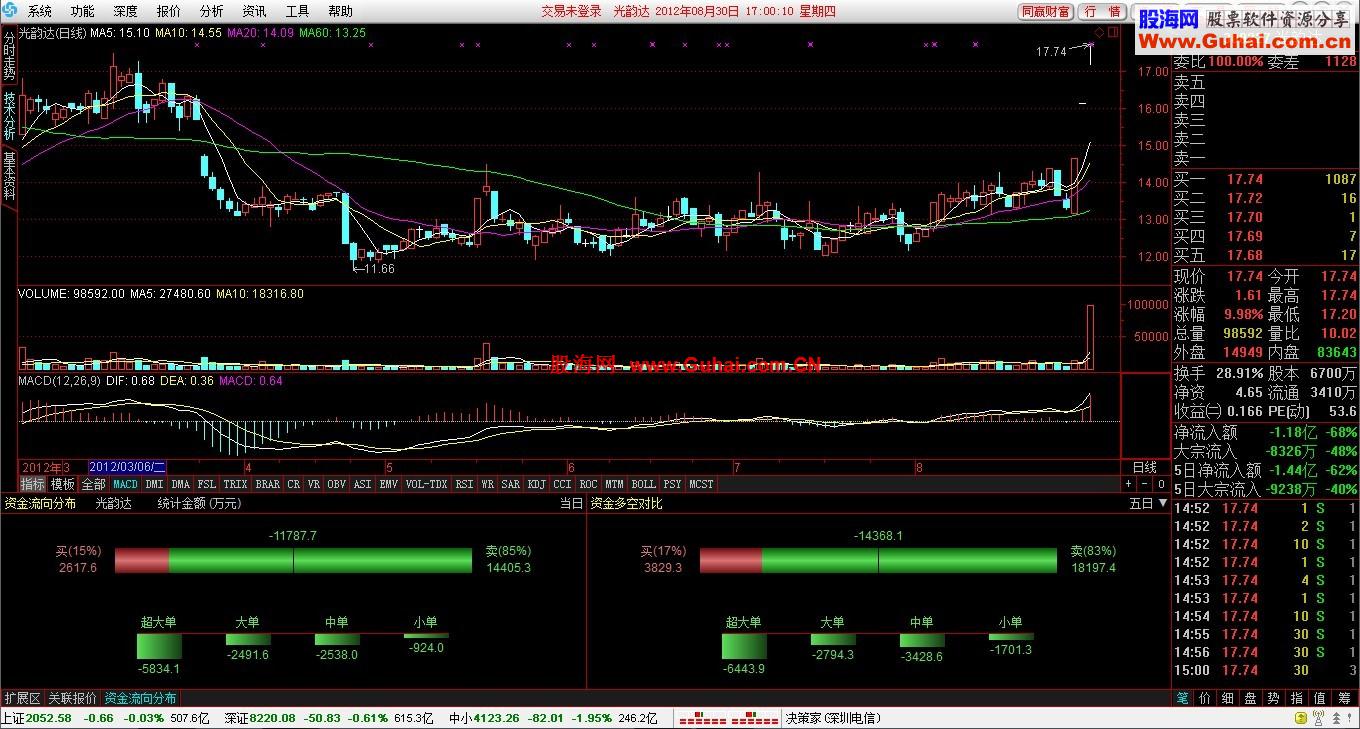Click the double up-arrow status icon
1360x729 pixels.
pos(1336,717)
